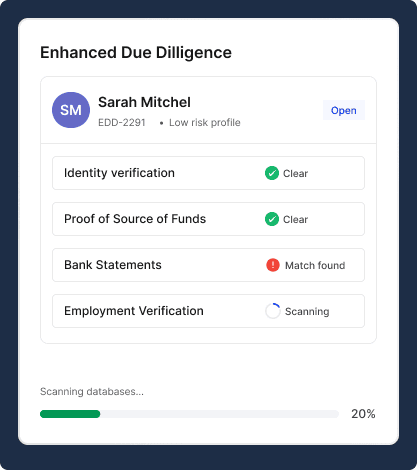The width and height of the screenshot is (417, 470).
Task: Click the green checkmark for Proof of Source of Funds
Action: (x=272, y=219)
